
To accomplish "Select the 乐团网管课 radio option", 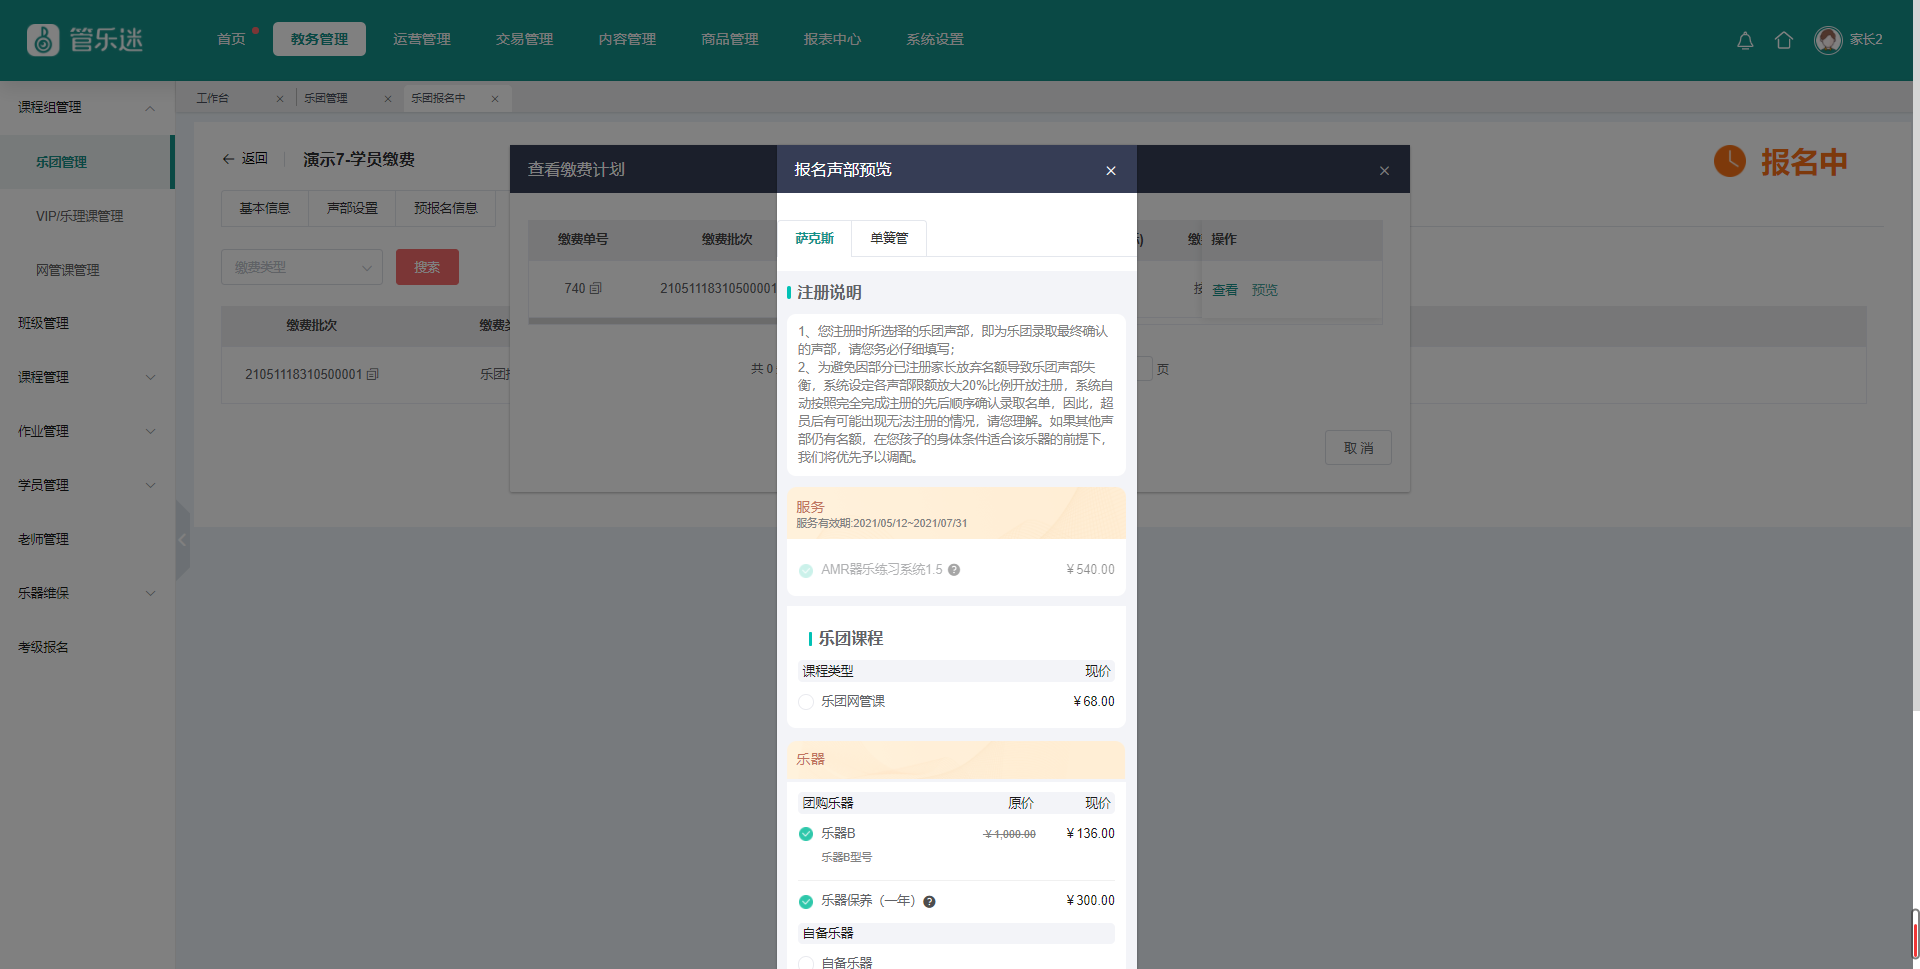I will (806, 702).
